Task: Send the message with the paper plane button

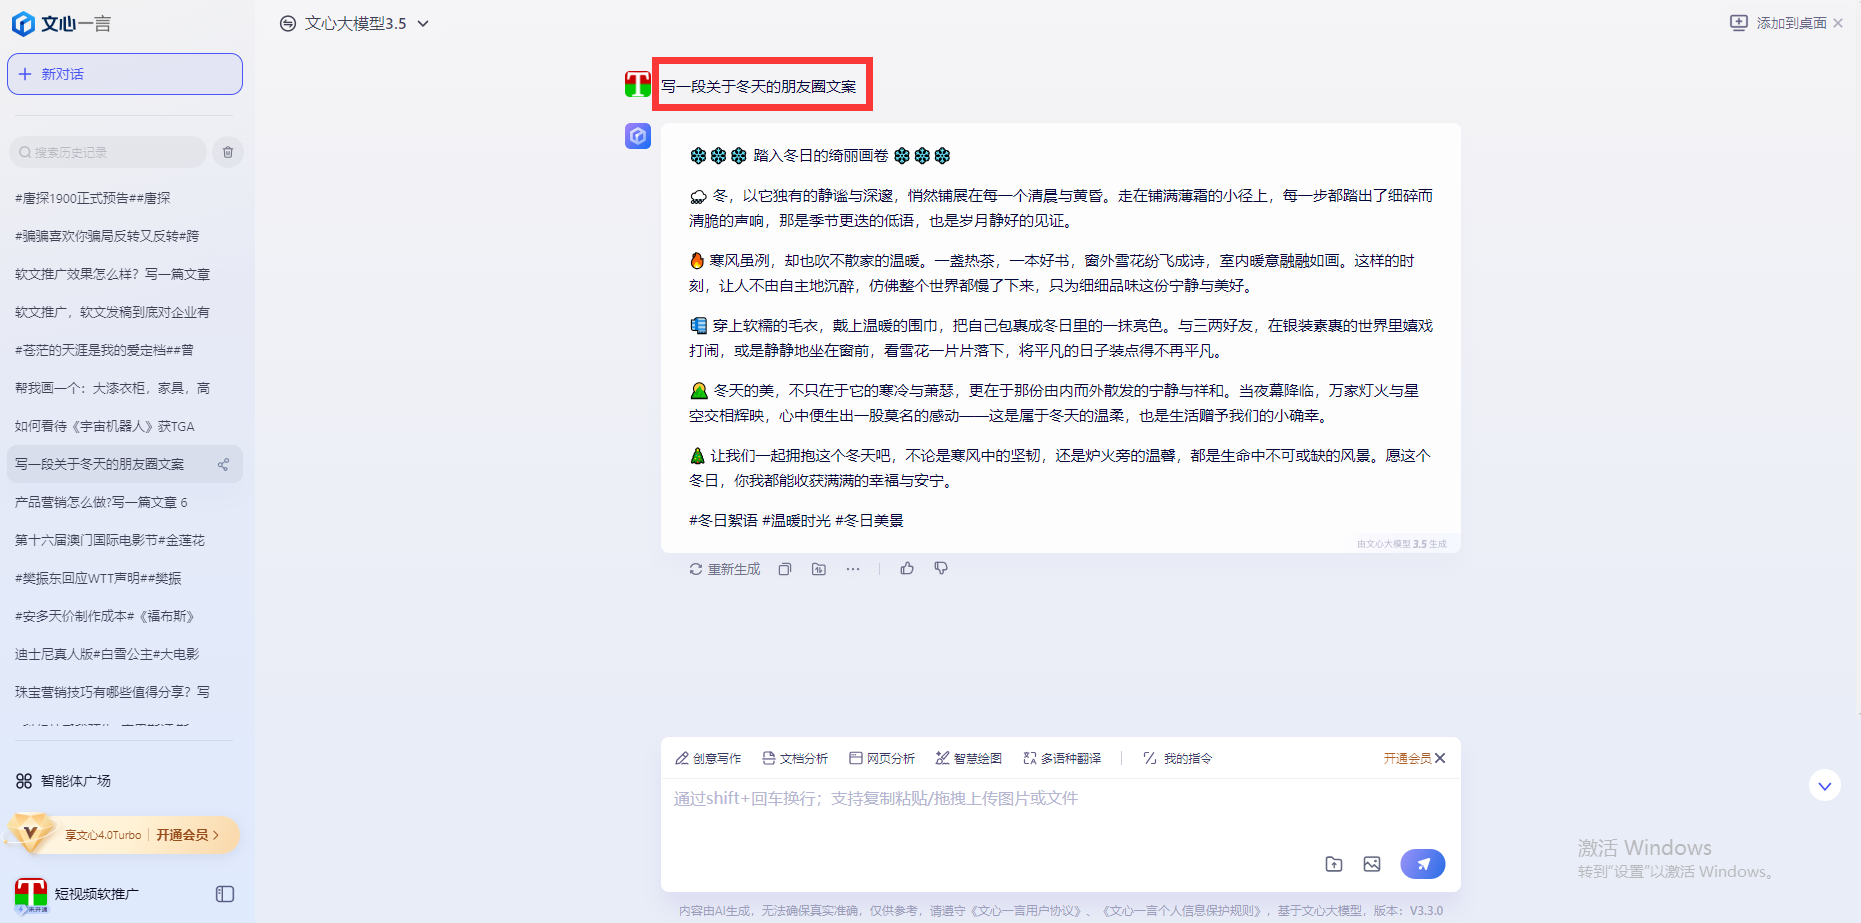Action: click(x=1423, y=864)
